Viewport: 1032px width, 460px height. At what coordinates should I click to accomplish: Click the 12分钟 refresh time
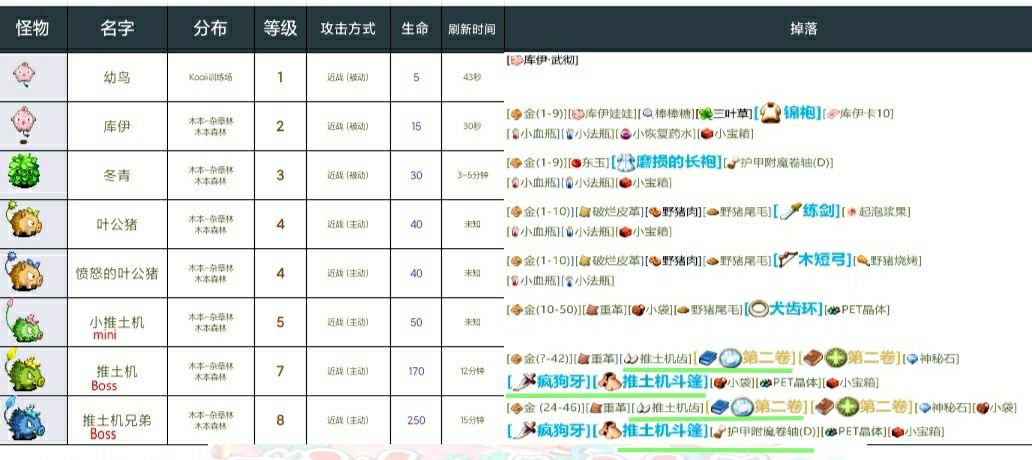point(473,371)
